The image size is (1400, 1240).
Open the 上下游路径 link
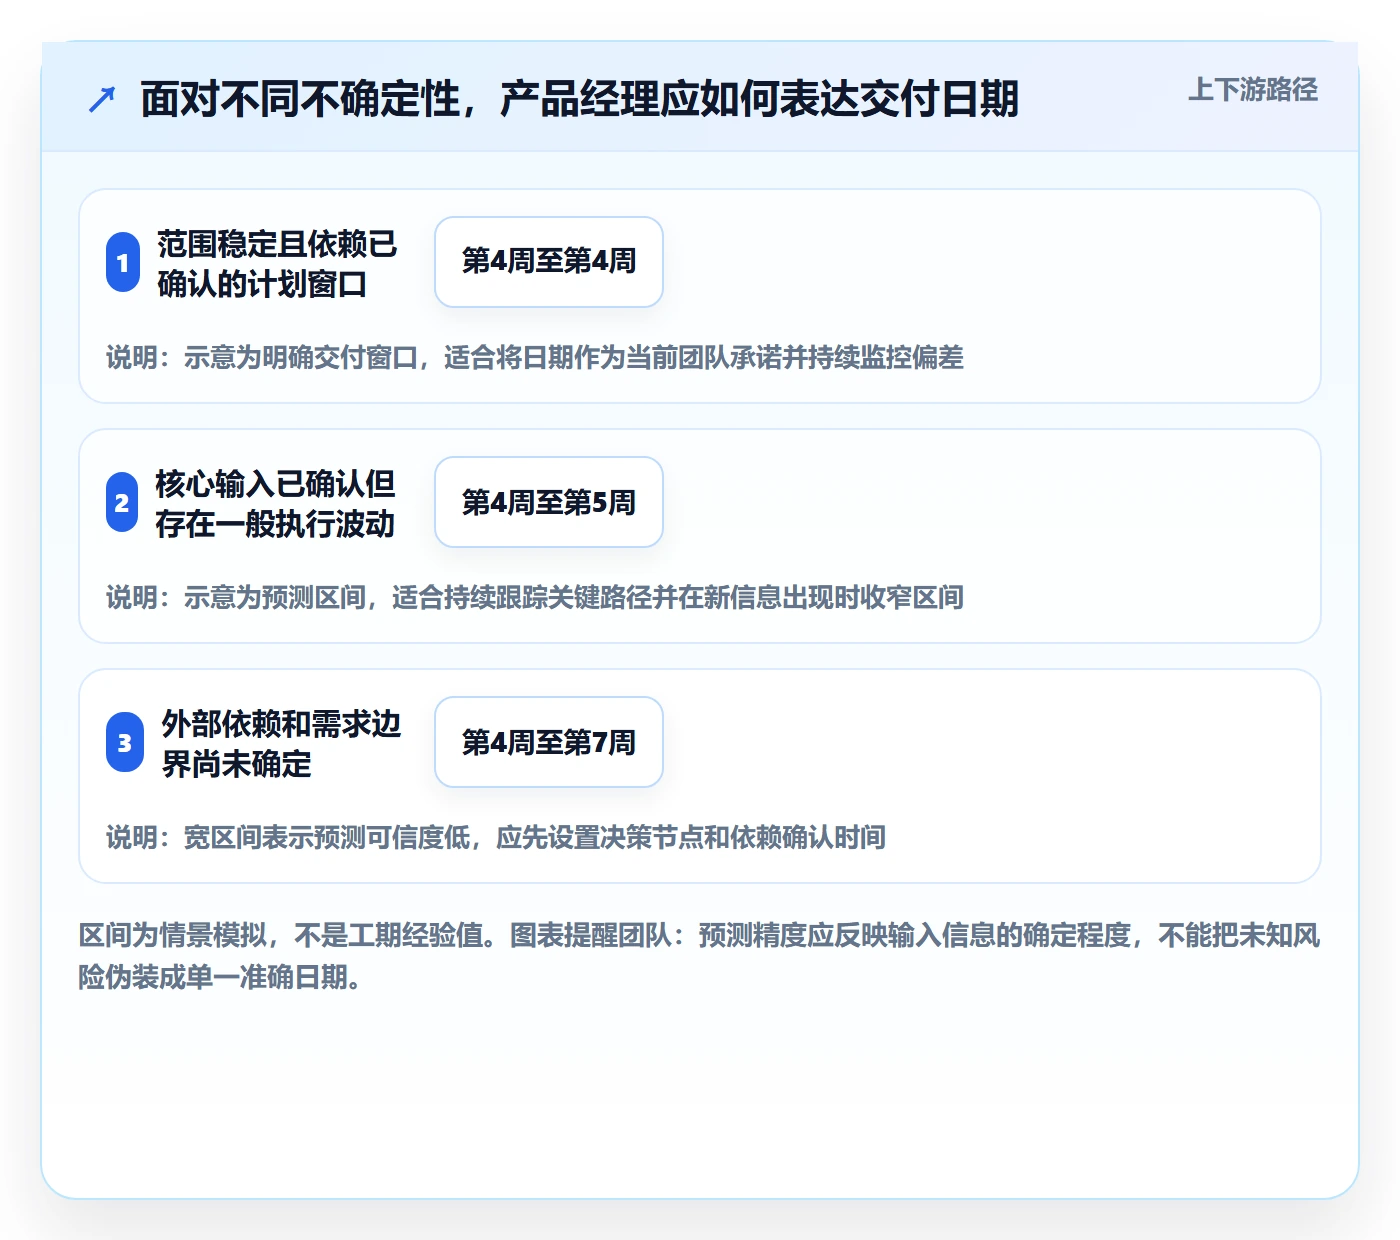click(1253, 89)
